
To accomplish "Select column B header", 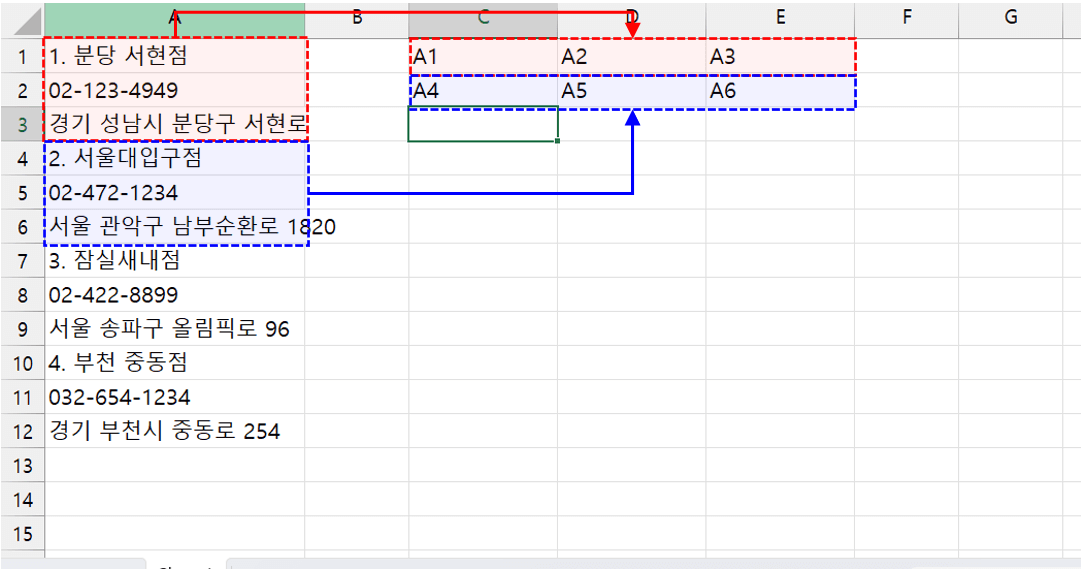I will pos(356,17).
